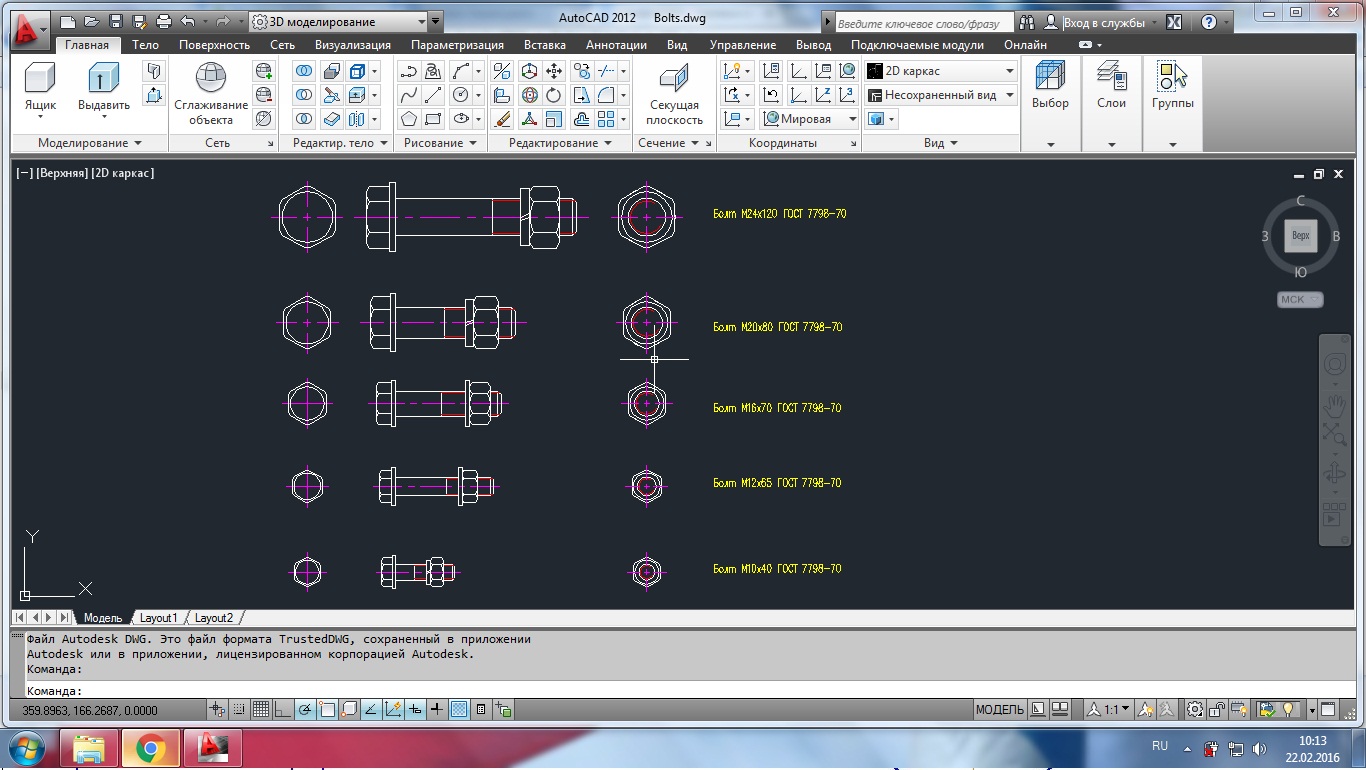Open the МСК coordinate dropdown under ViewCube

pos(1300,299)
